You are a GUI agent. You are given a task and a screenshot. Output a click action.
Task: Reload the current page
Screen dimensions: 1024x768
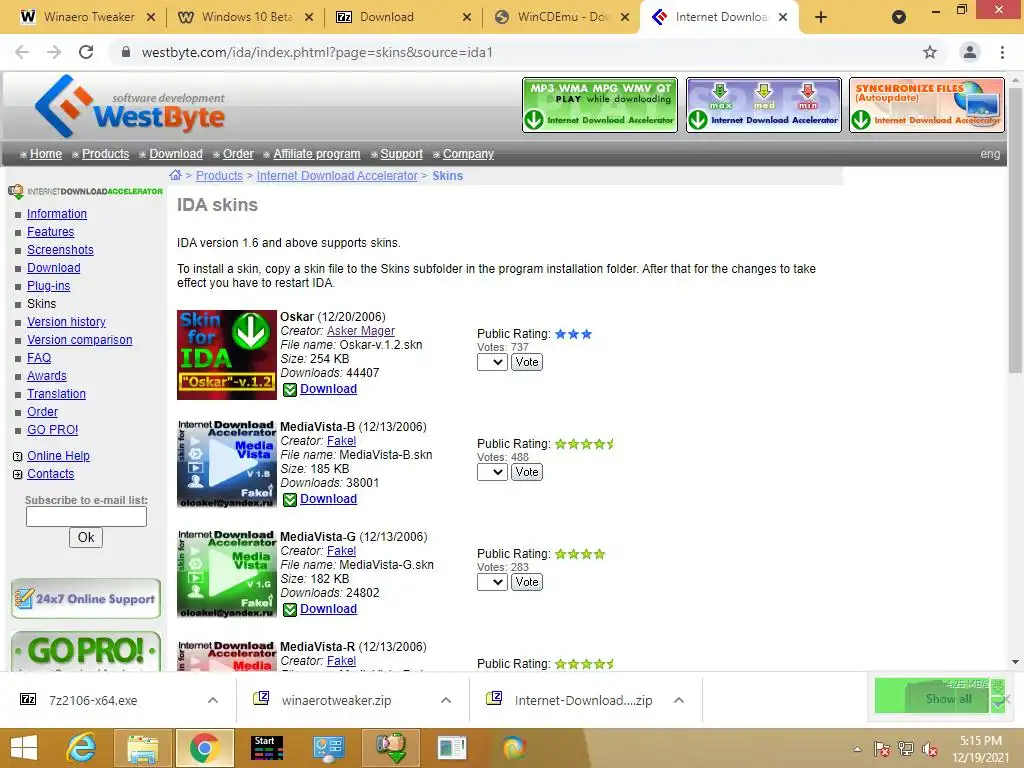[x=86, y=52]
